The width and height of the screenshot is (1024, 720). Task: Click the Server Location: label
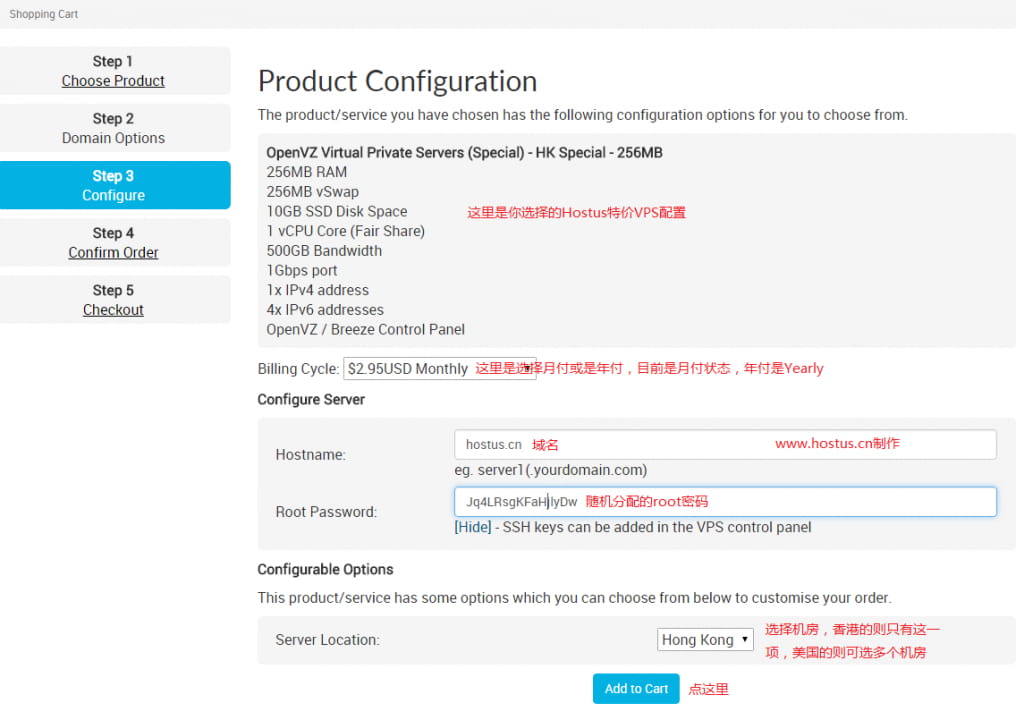pos(327,640)
